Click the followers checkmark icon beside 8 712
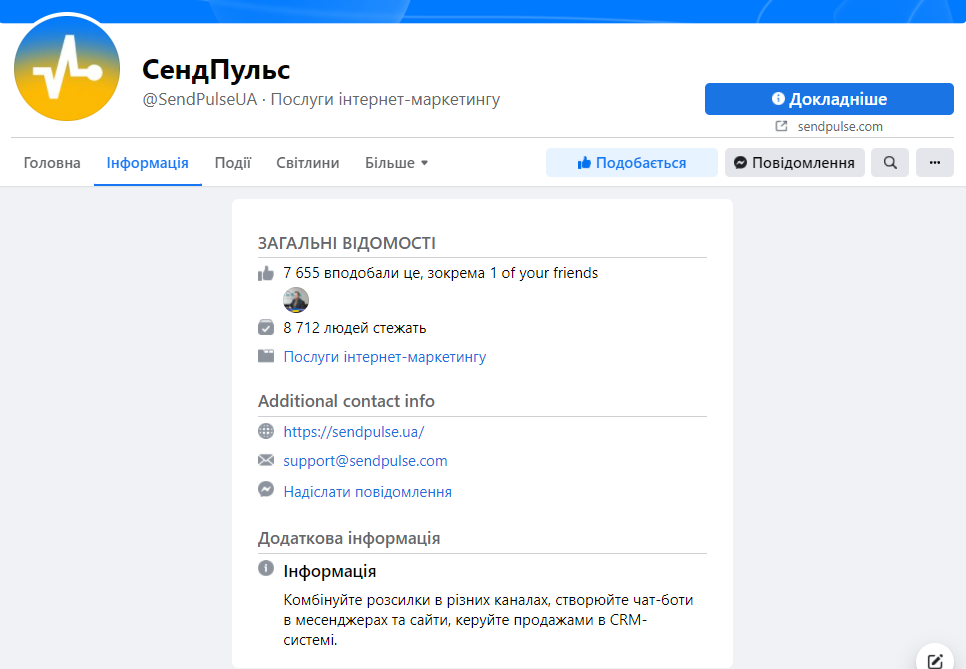Screen dimensions: 966x669 [266, 327]
